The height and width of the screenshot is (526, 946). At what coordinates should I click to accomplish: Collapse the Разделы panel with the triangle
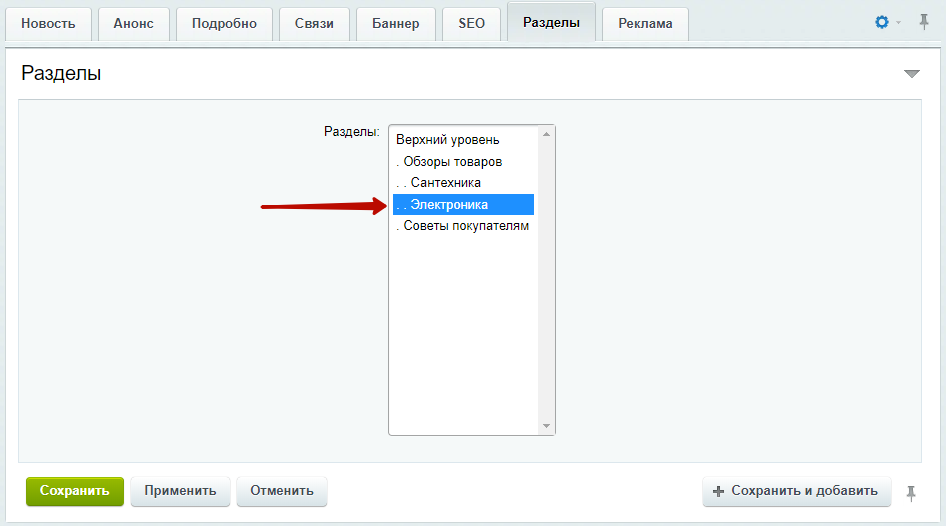[x=912, y=74]
